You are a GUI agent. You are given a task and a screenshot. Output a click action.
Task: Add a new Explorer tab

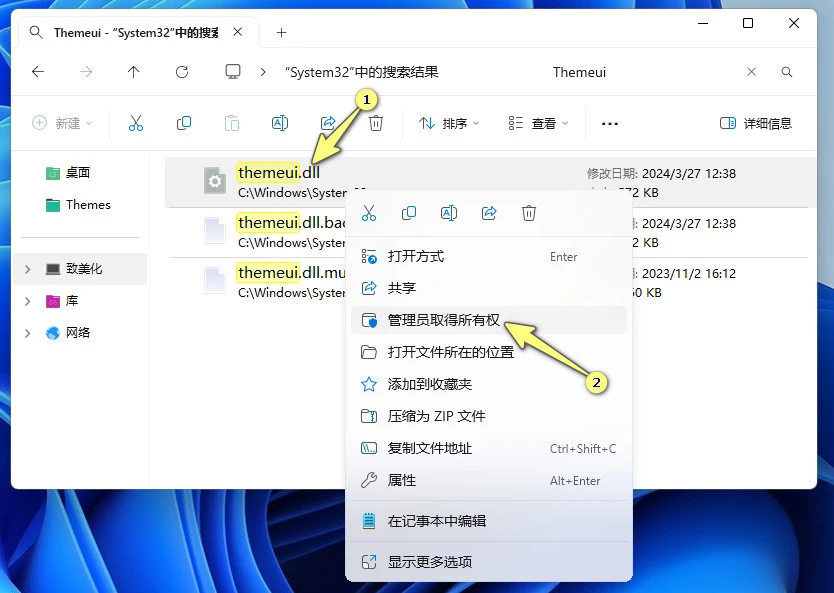(281, 32)
